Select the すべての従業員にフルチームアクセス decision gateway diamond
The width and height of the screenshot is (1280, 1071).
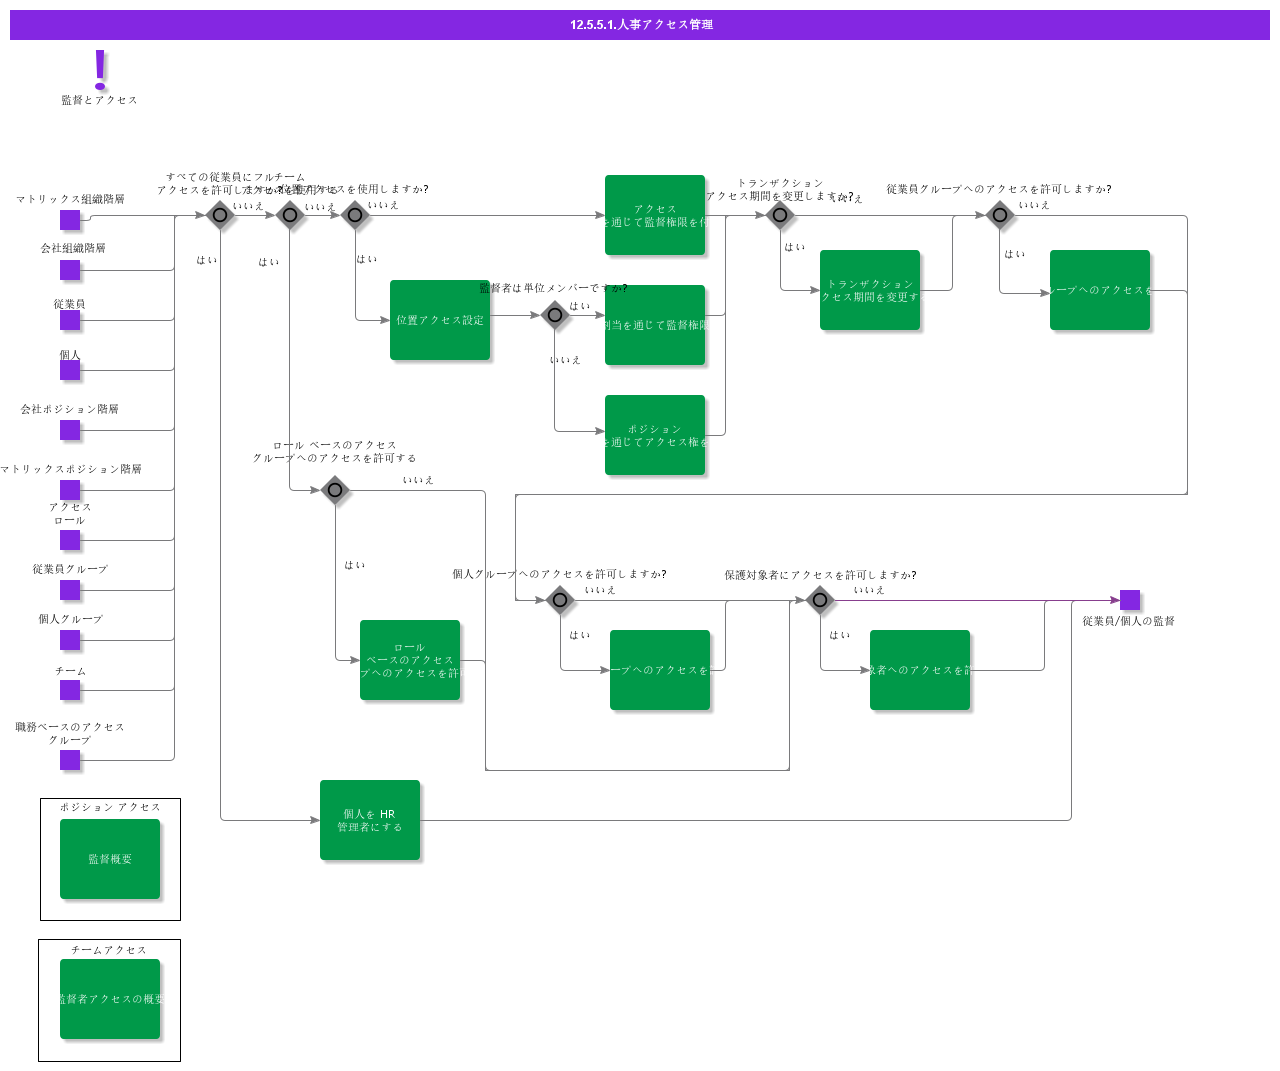220,215
